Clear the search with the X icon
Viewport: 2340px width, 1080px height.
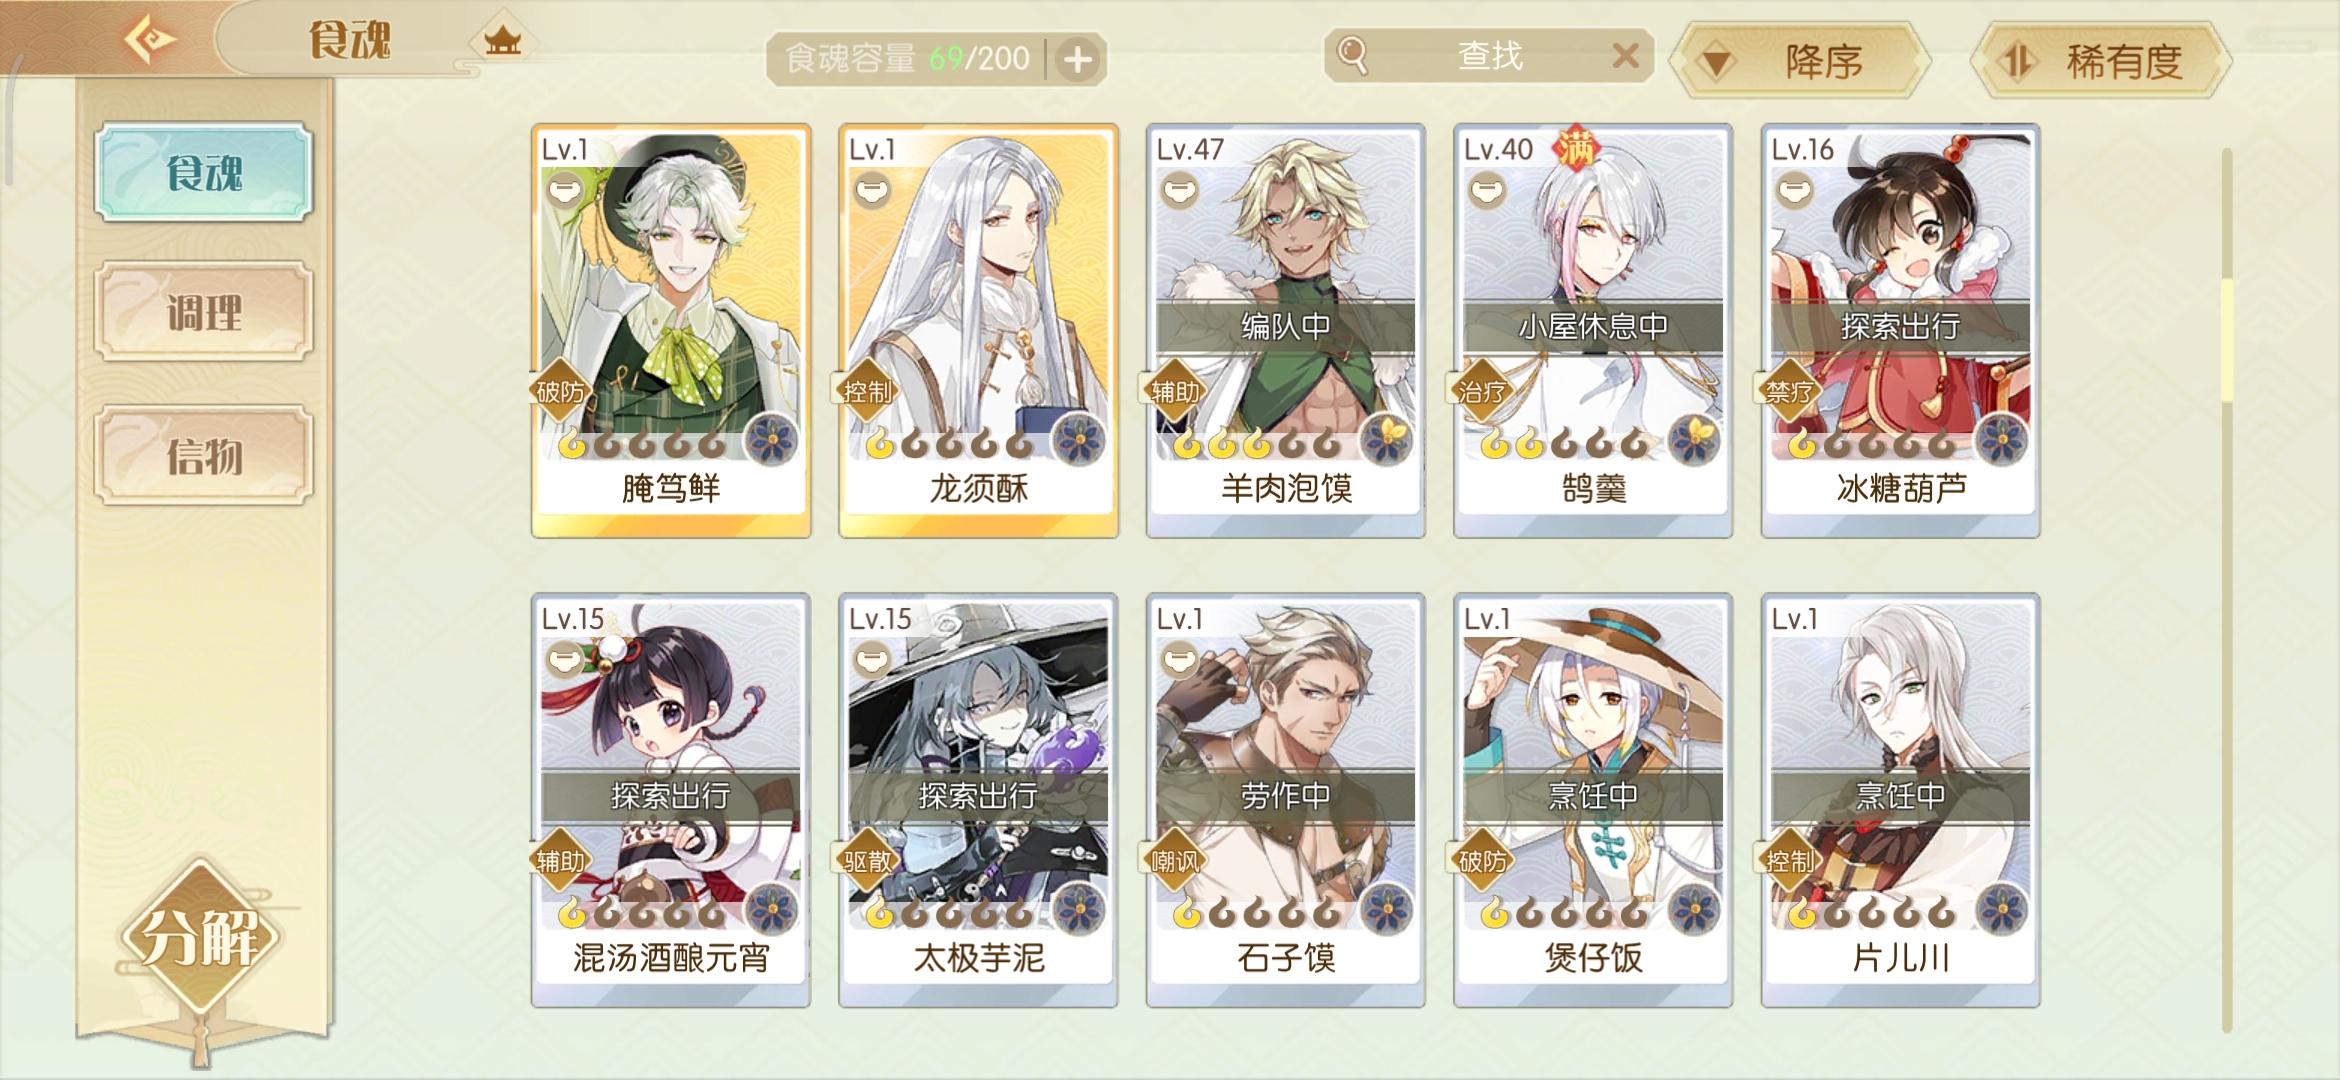point(1626,55)
